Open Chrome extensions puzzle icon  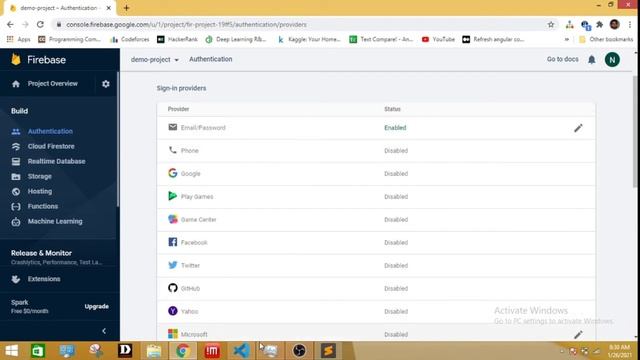coord(599,24)
